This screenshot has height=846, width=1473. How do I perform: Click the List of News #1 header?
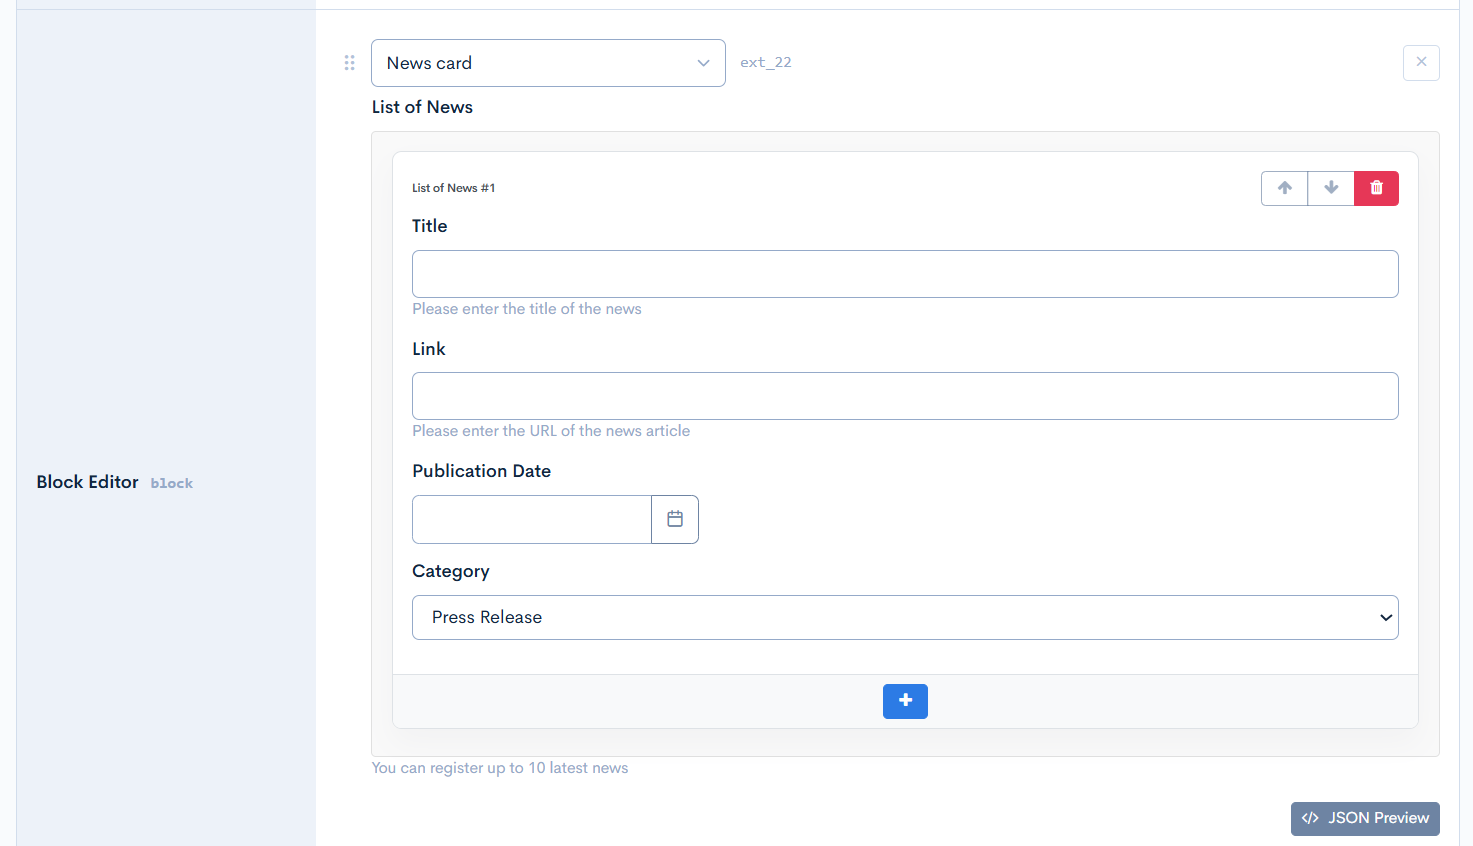(453, 188)
